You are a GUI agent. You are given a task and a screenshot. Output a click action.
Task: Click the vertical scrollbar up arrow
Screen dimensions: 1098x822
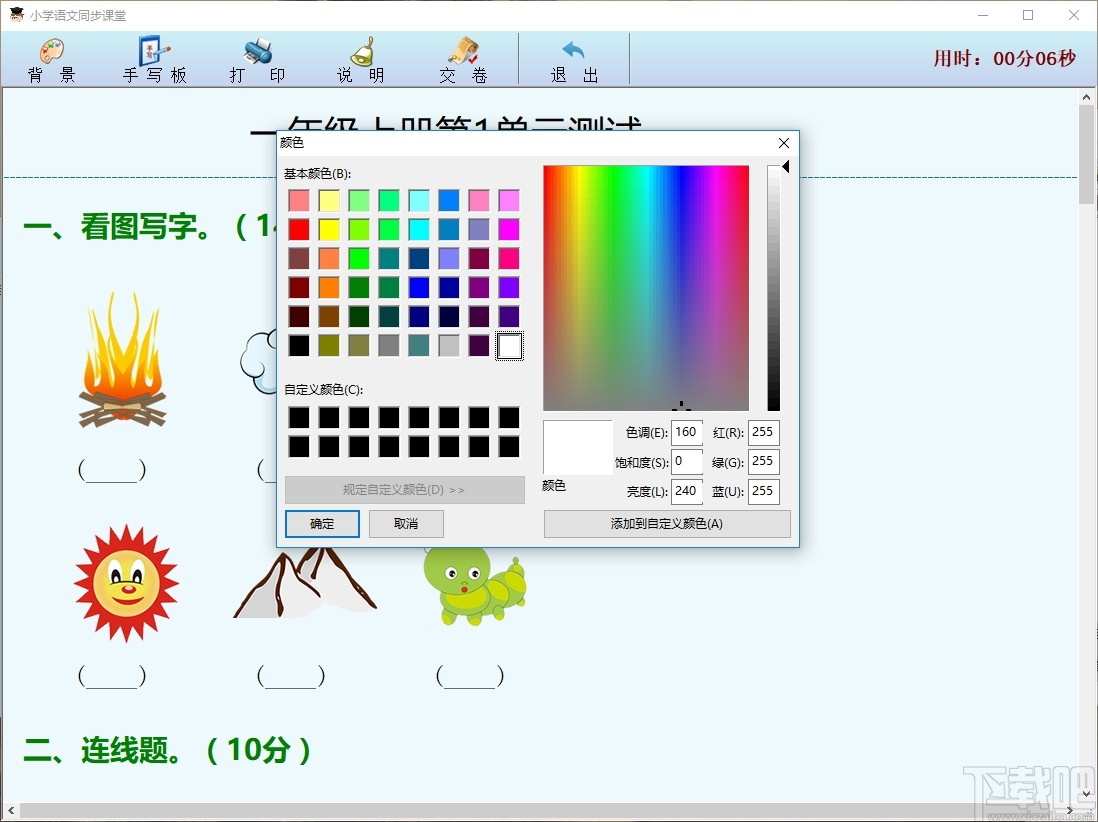click(1087, 97)
